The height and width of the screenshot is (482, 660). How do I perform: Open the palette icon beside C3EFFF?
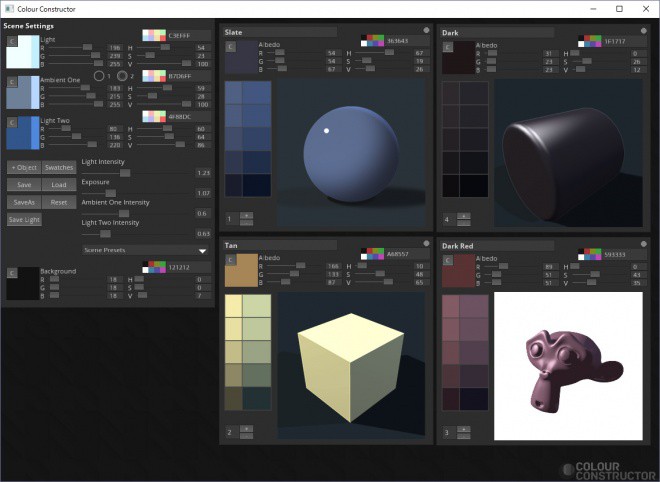154,35
